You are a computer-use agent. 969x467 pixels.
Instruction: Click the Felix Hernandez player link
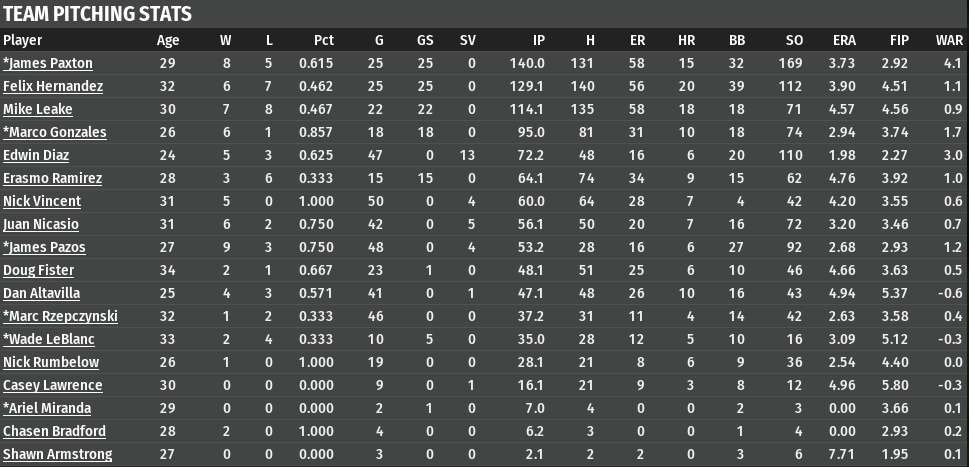(x=53, y=86)
